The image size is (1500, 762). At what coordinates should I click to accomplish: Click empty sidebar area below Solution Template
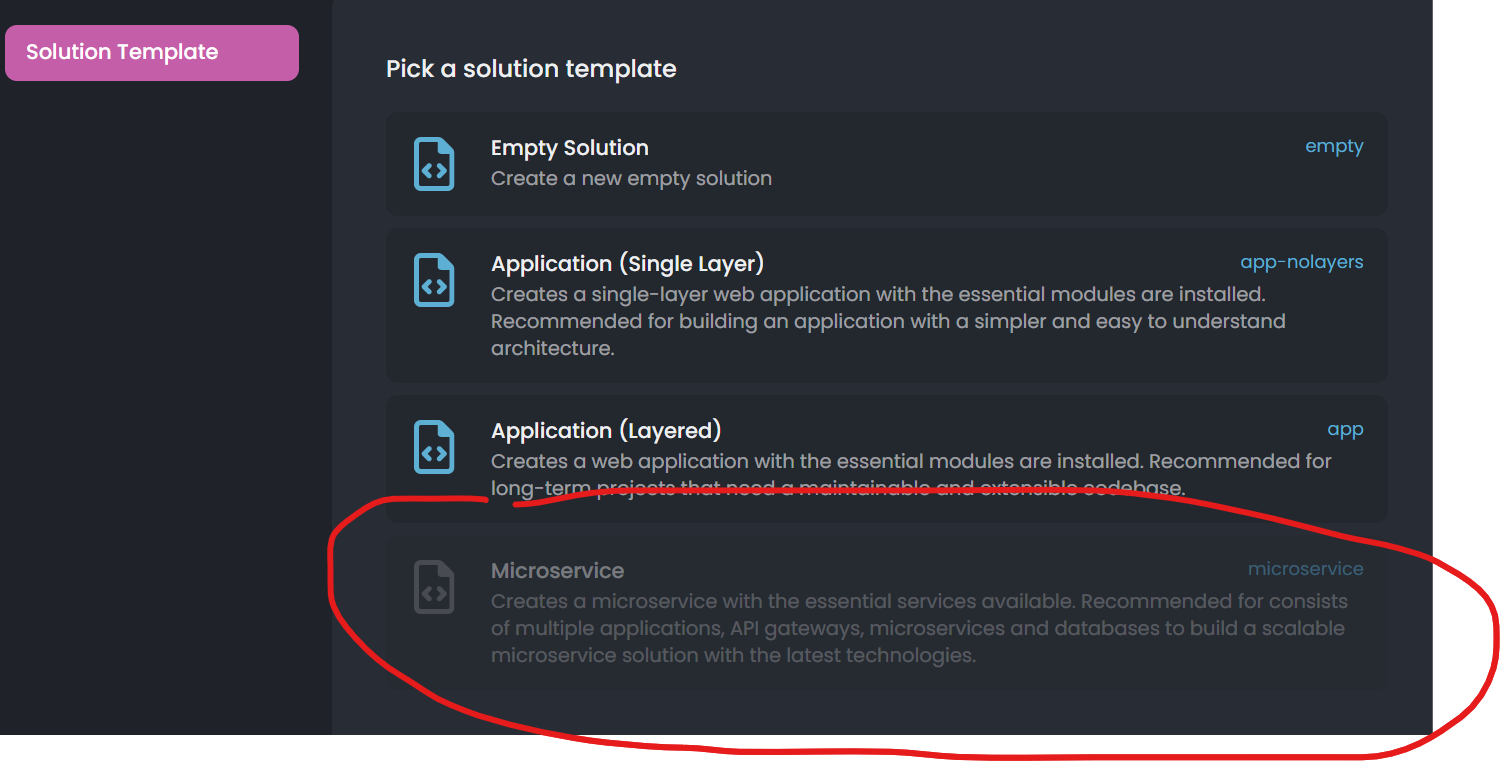(x=165, y=400)
